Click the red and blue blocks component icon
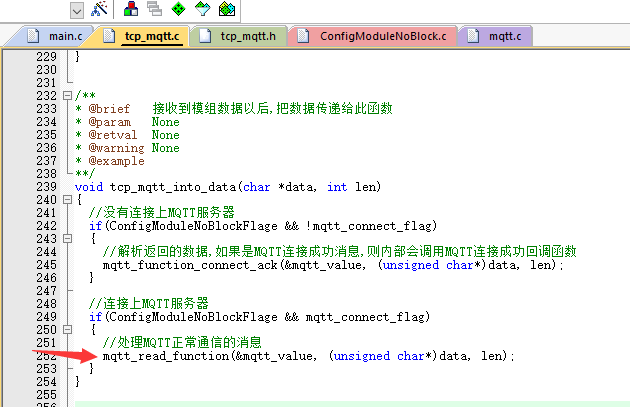Viewport: 630px width, 407px height. point(131,9)
